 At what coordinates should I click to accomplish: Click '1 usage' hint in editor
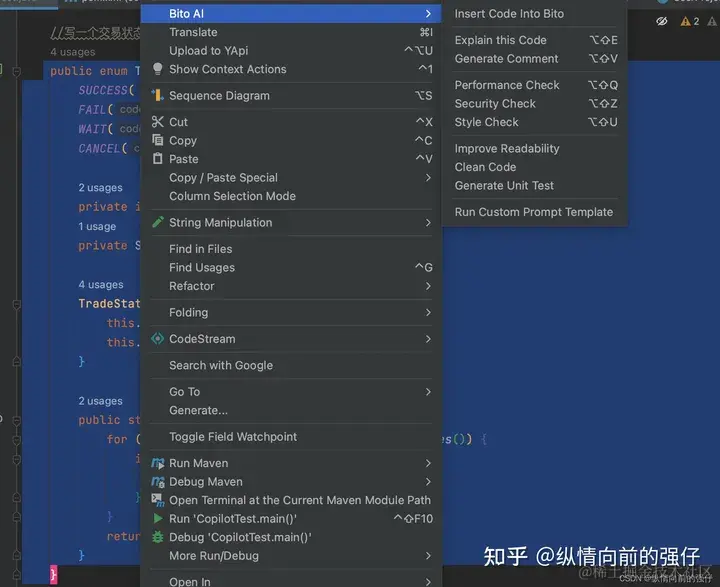[97, 226]
